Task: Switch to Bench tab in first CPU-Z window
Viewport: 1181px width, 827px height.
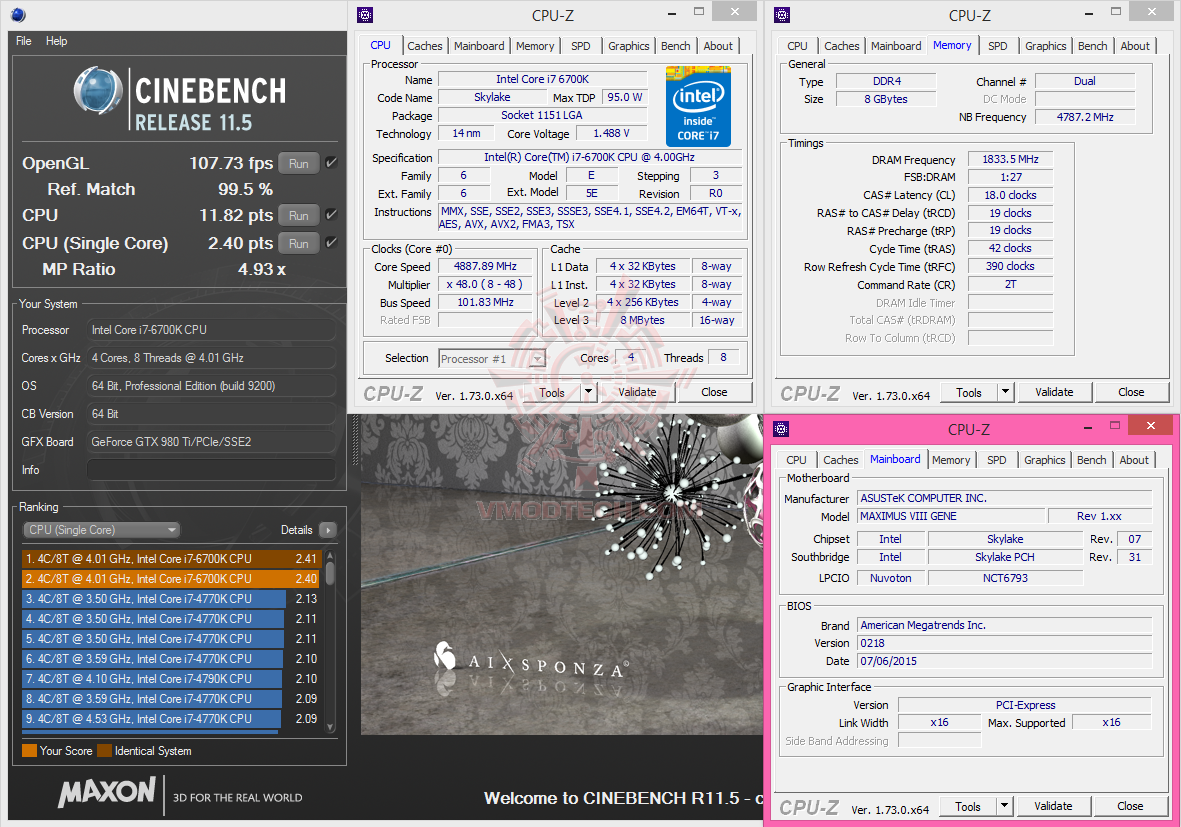Action: [676, 46]
